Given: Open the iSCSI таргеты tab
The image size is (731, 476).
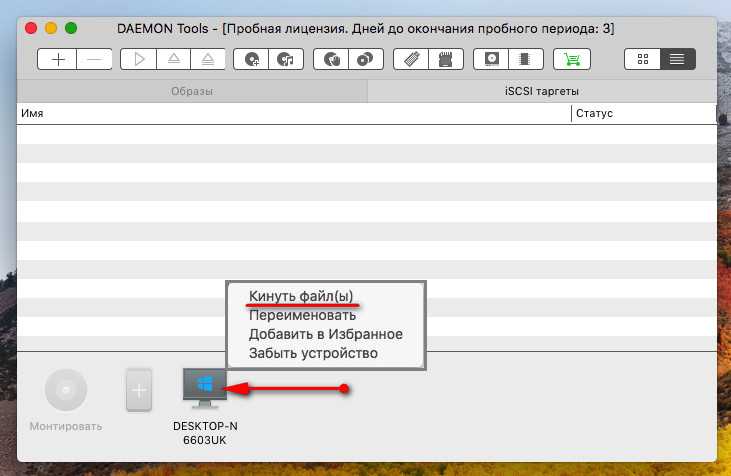Looking at the screenshot, I should pyautogui.click(x=542, y=91).
